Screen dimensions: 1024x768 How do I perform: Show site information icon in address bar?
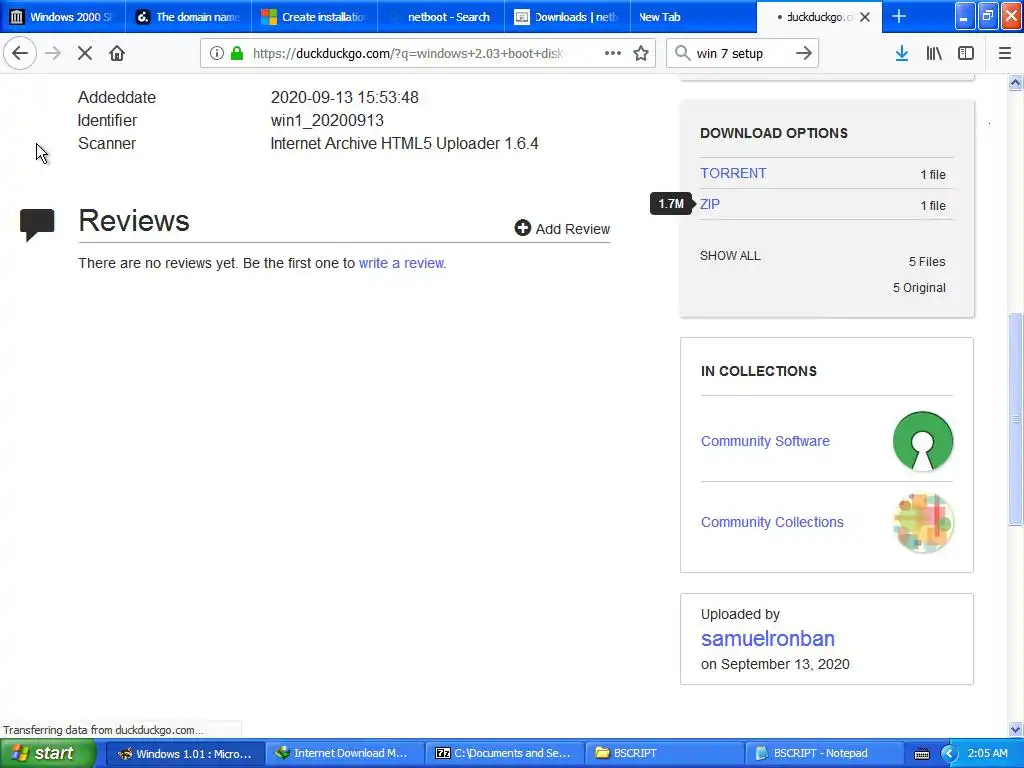[217, 53]
